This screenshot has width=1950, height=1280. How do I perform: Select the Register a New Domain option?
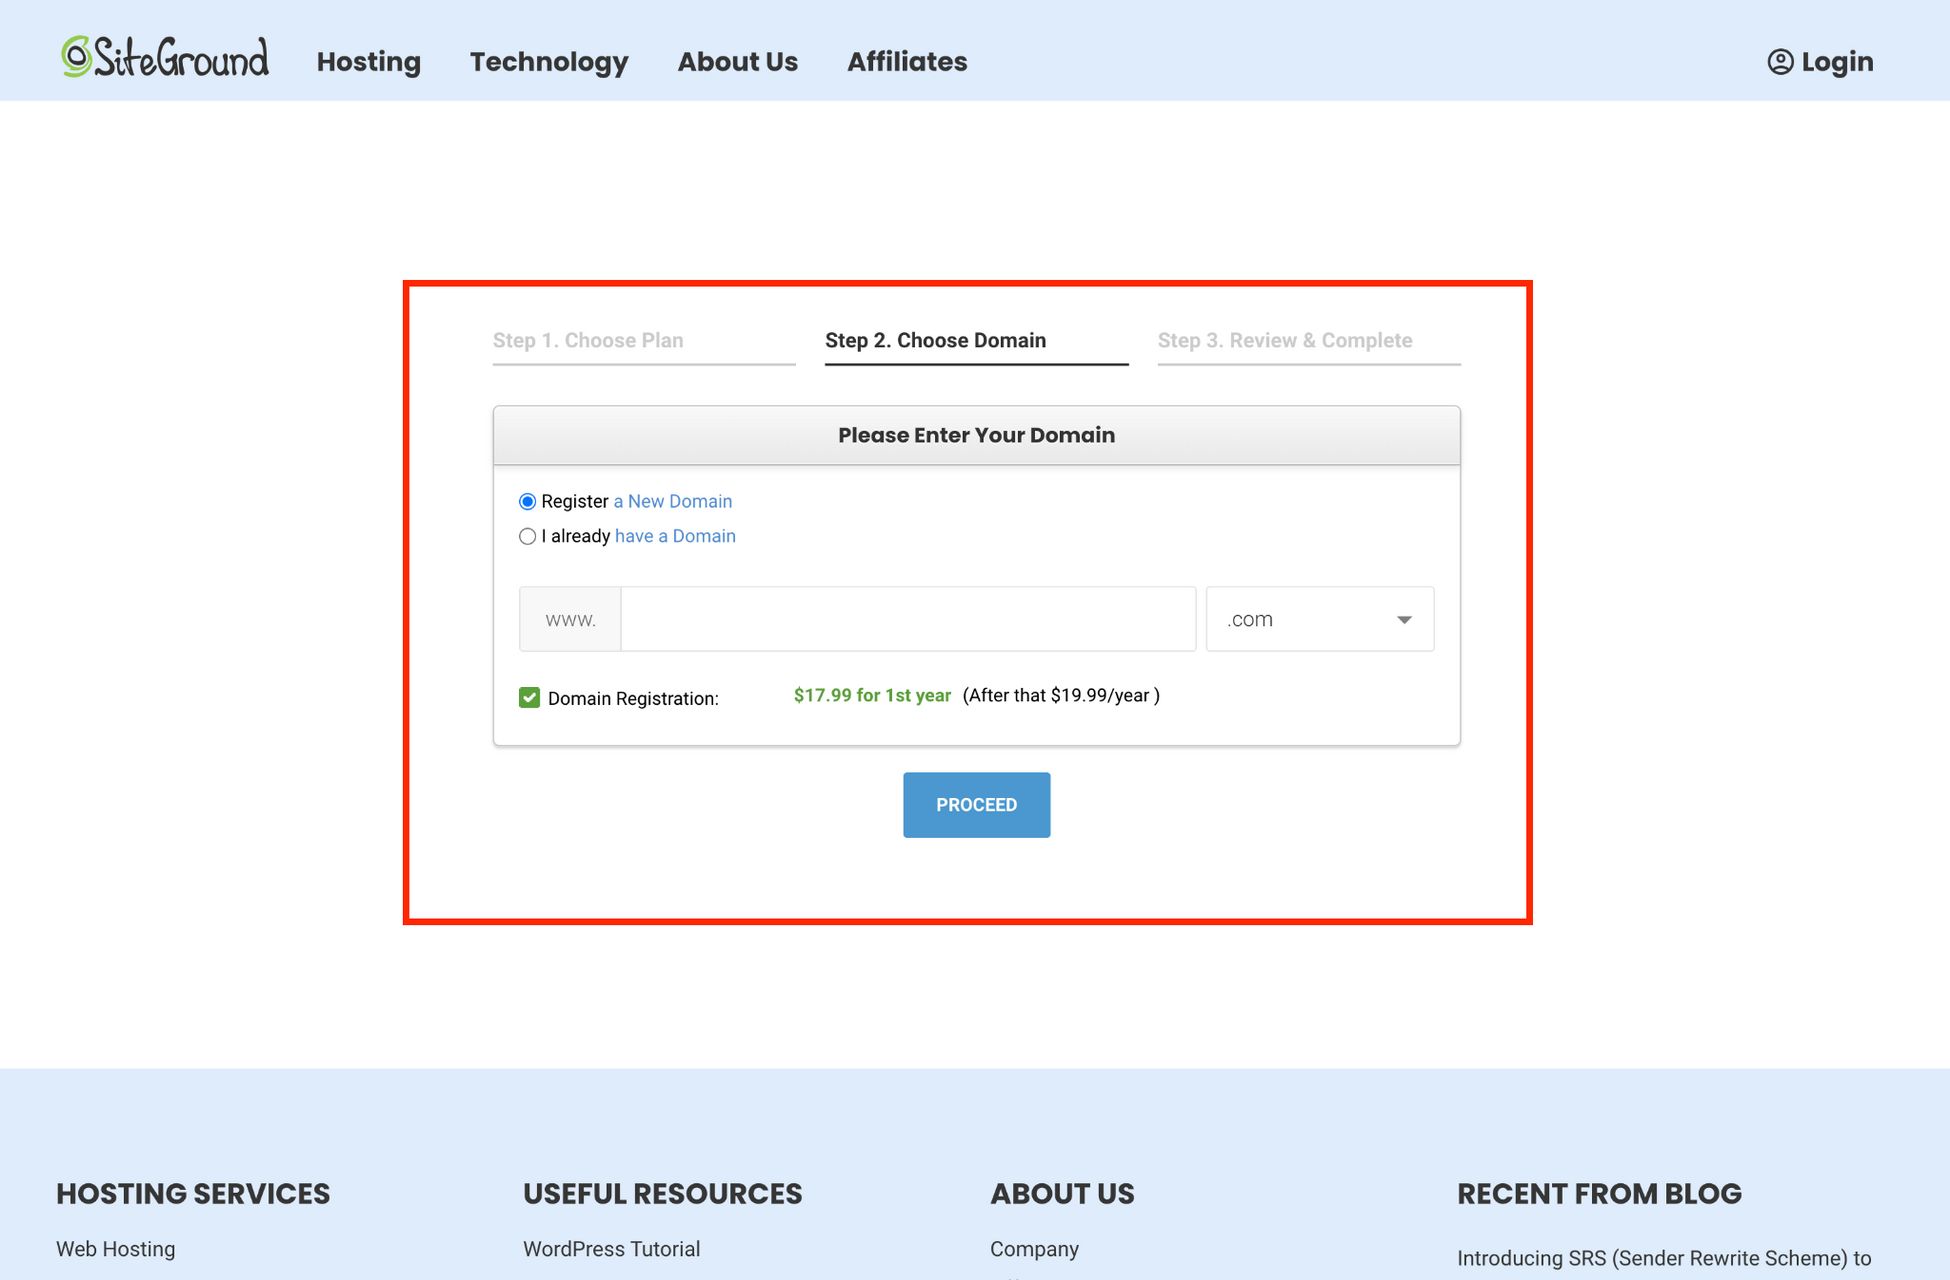[528, 501]
